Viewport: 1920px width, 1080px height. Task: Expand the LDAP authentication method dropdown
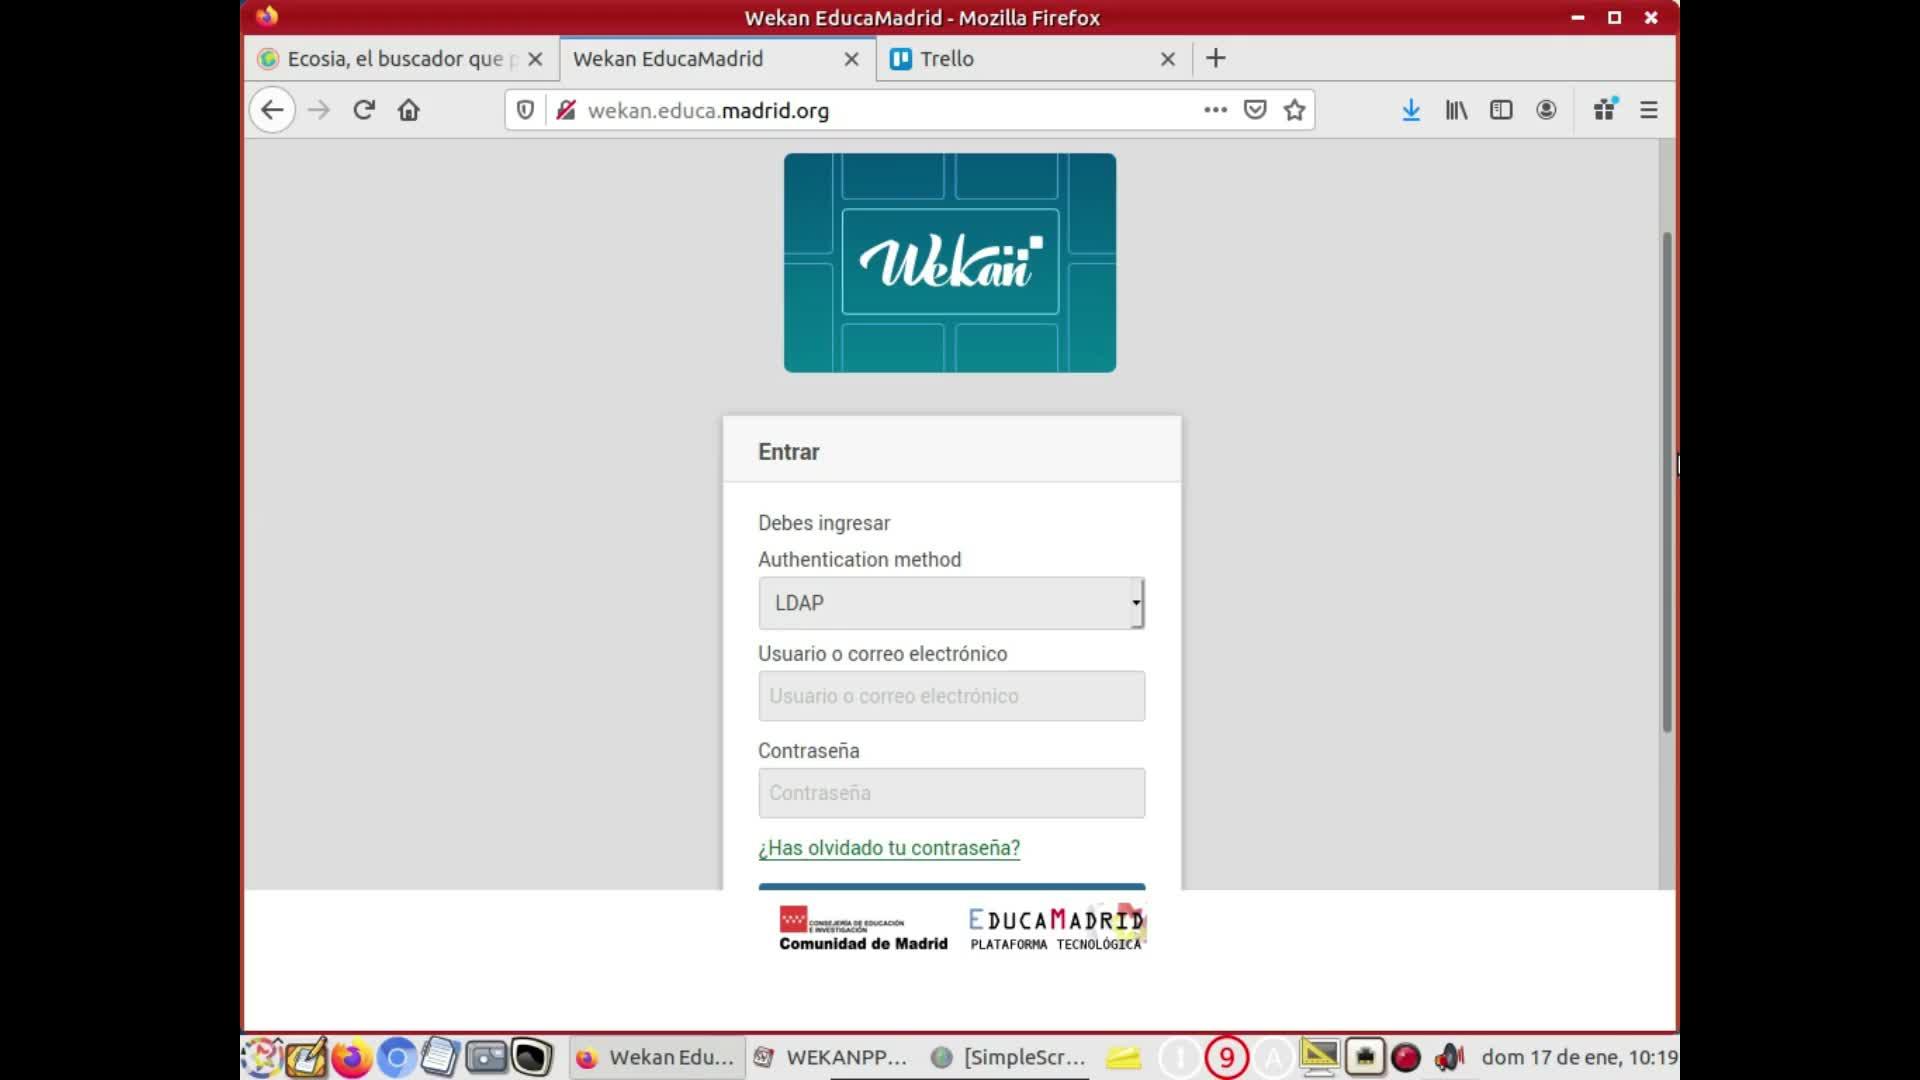point(951,603)
